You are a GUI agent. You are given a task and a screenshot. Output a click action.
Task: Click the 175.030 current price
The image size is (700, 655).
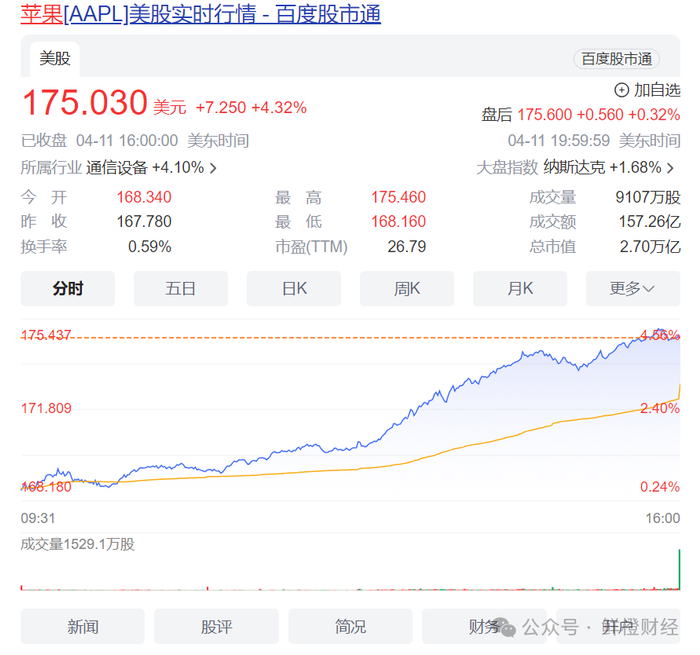coord(85,103)
